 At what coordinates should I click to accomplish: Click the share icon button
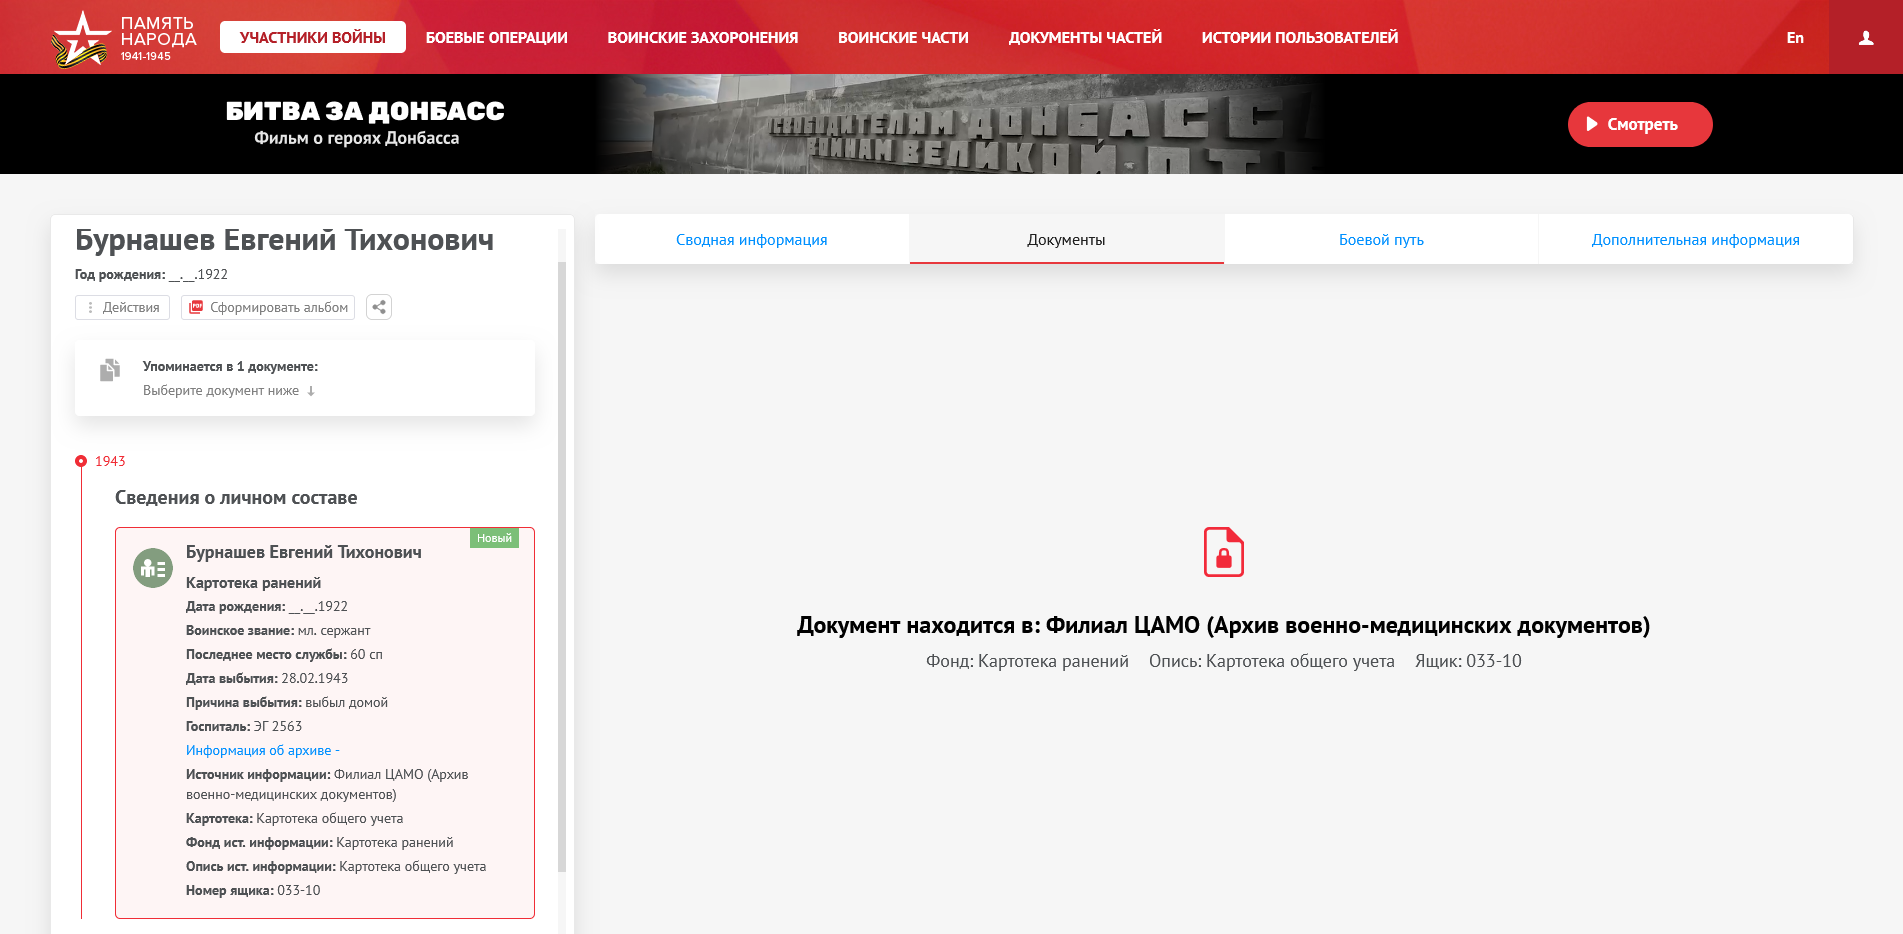click(379, 307)
